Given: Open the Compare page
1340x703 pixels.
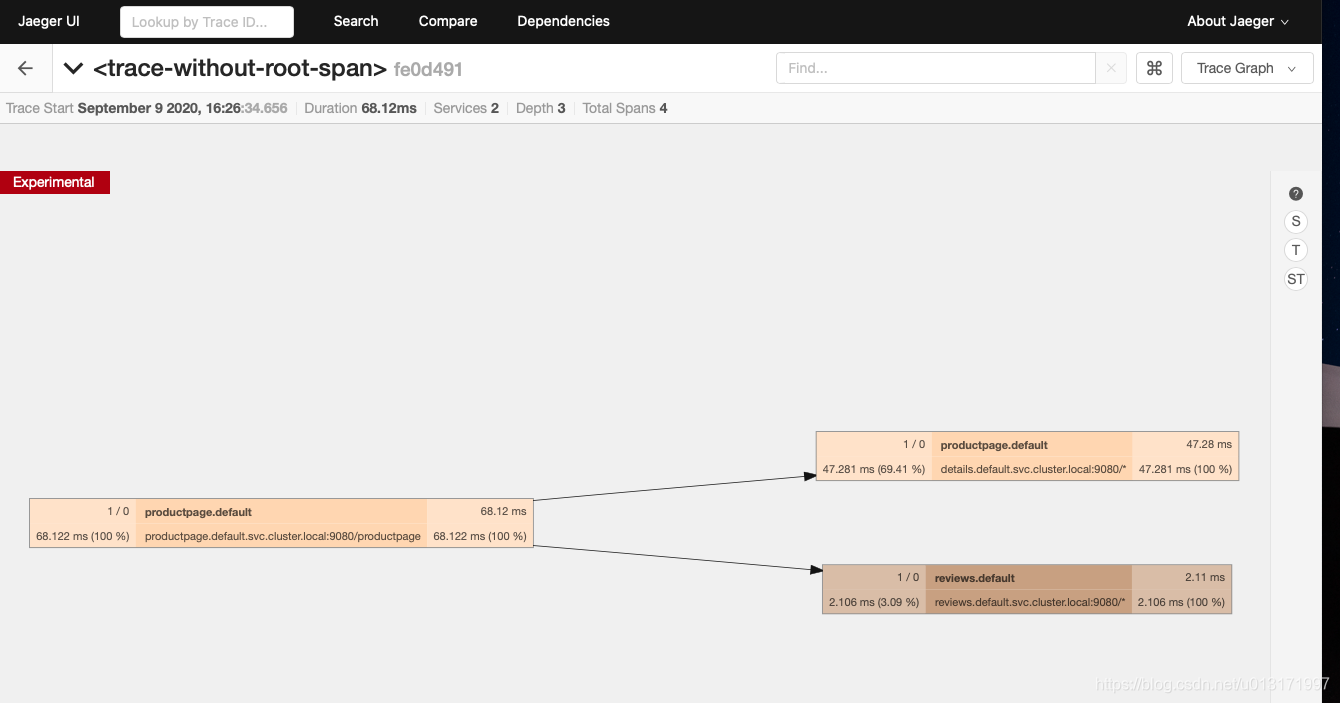Looking at the screenshot, I should point(448,21).
